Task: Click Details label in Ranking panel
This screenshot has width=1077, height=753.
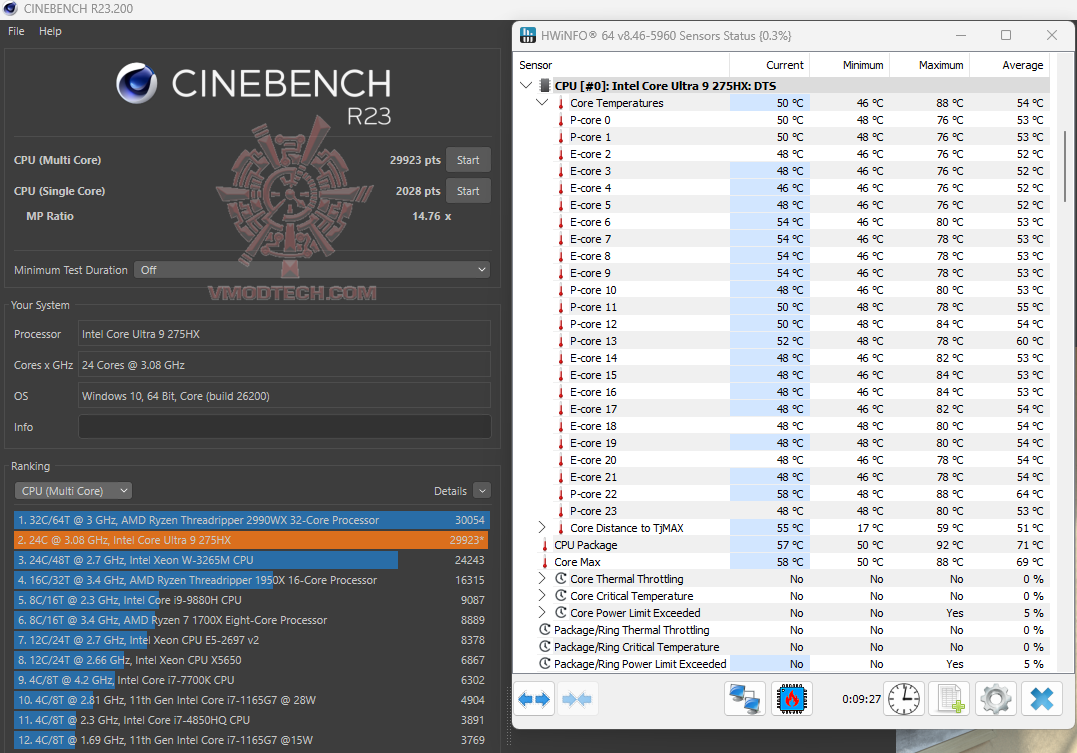Action: [x=450, y=491]
